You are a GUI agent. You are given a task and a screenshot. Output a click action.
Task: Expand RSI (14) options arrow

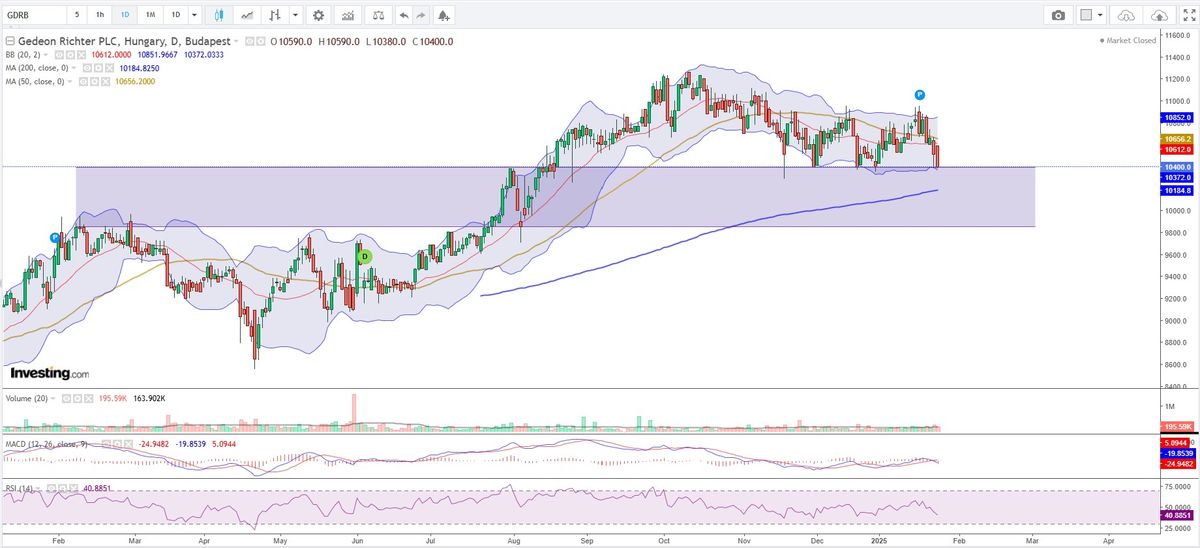pyautogui.click(x=38, y=488)
